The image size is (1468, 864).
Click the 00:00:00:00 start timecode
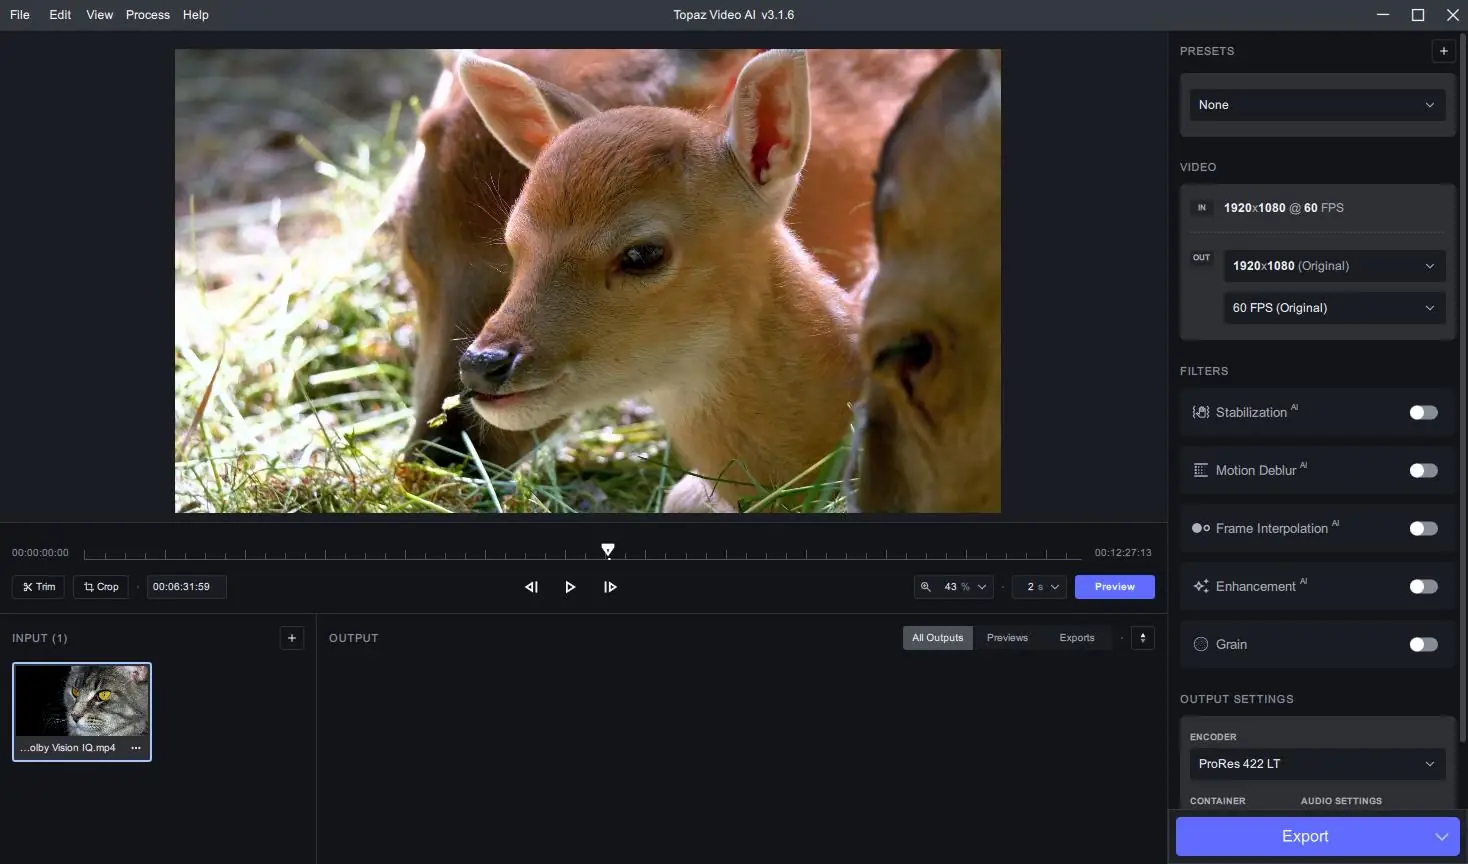point(40,553)
